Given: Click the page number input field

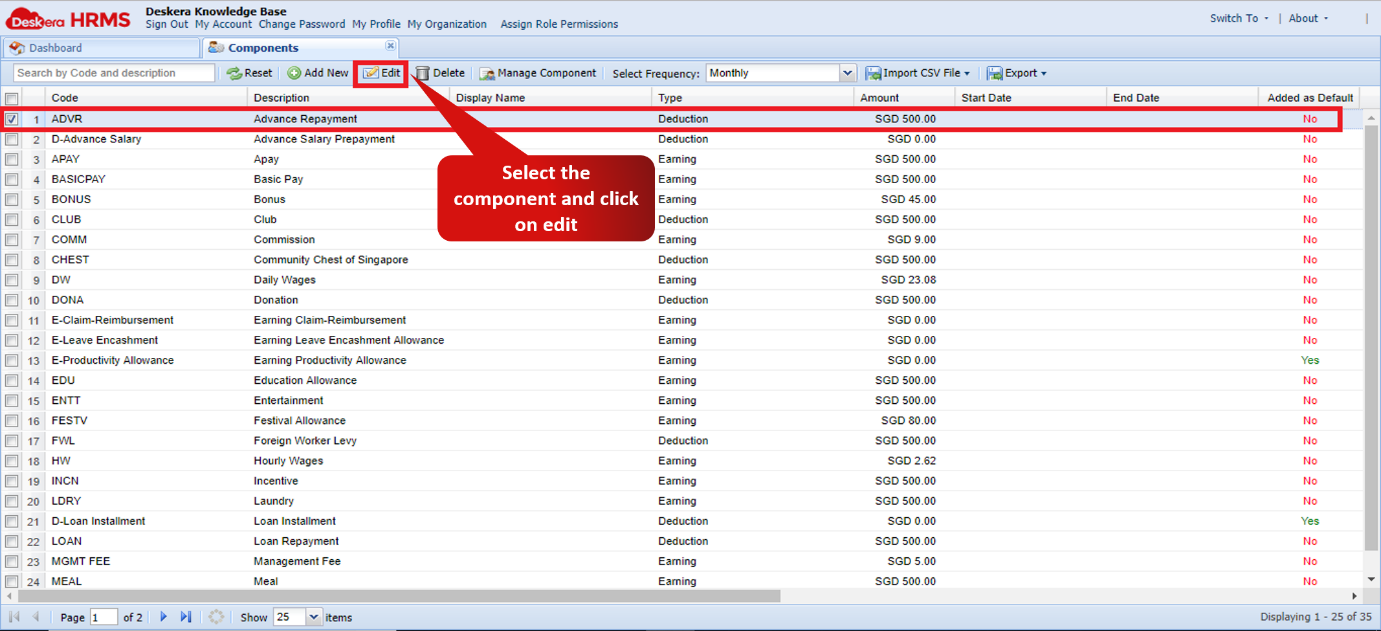Looking at the screenshot, I should click(x=104, y=617).
